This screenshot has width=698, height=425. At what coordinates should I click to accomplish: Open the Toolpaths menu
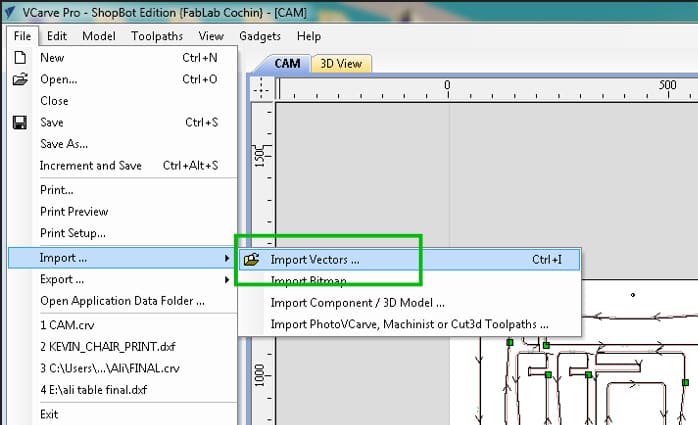[x=157, y=36]
